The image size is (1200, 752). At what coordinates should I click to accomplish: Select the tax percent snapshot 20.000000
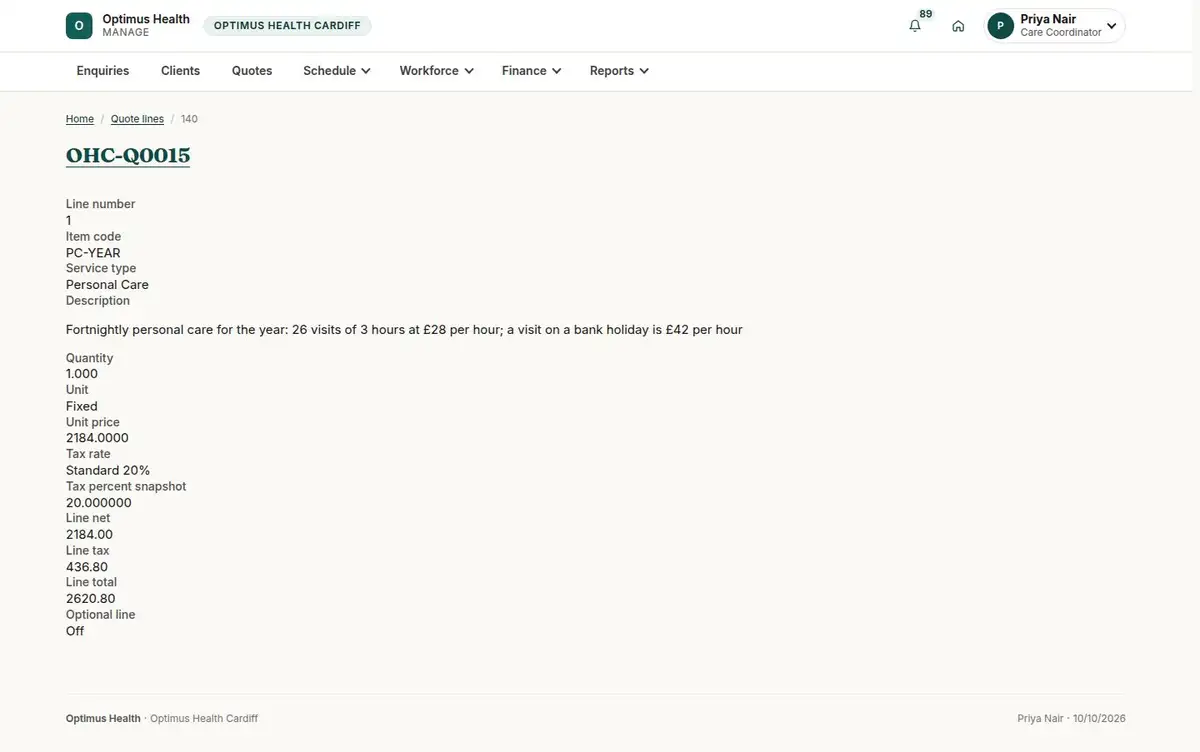99,503
